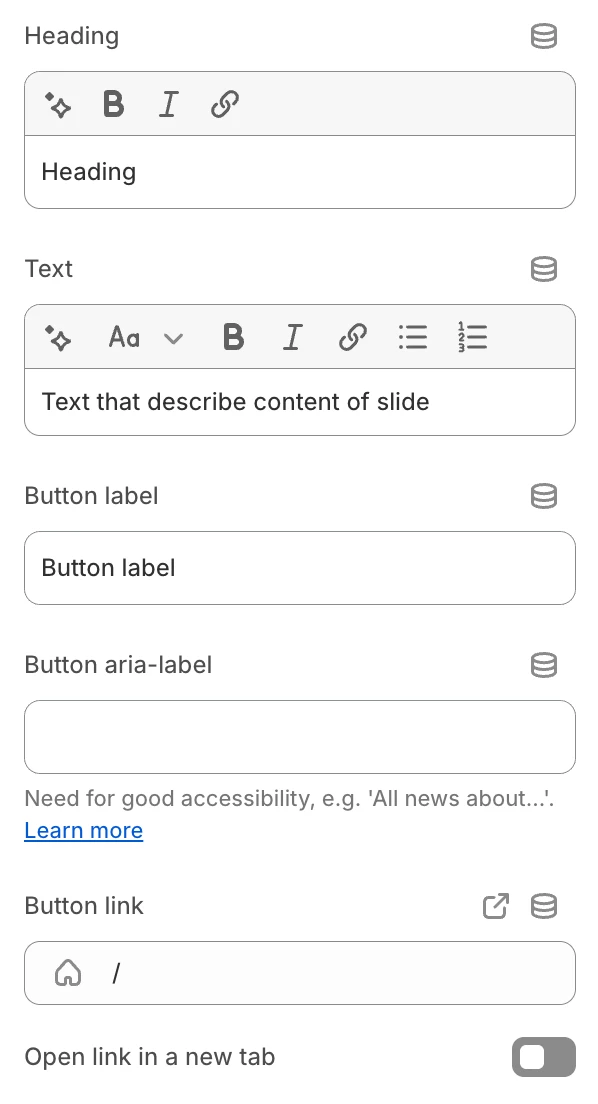Click AI generate icon in Heading toolbar
Viewport: 598px width, 1104px height.
coord(58,105)
